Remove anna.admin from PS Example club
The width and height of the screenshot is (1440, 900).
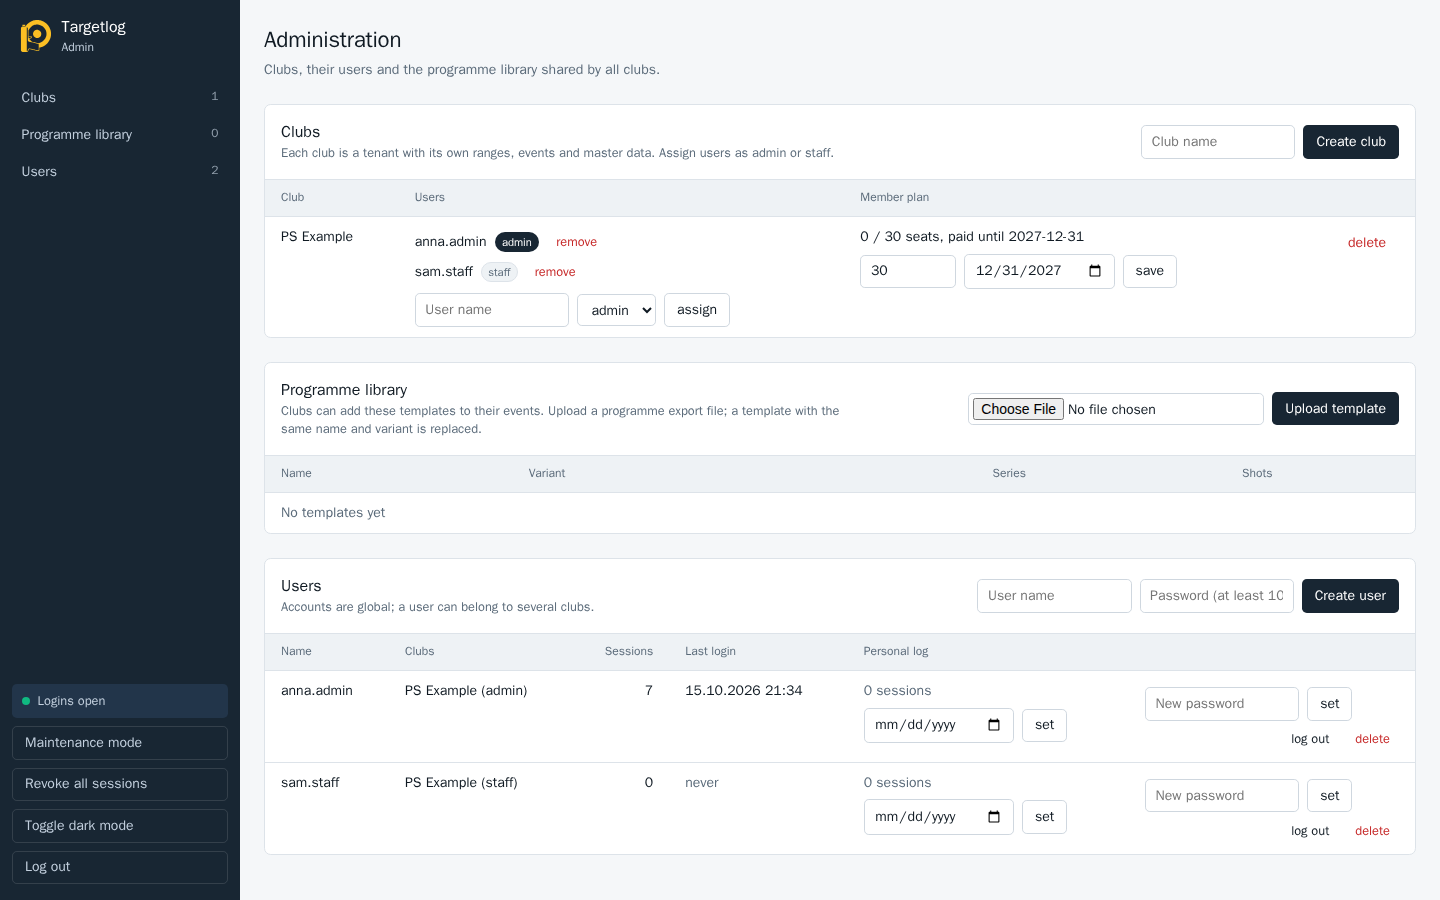pos(576,242)
